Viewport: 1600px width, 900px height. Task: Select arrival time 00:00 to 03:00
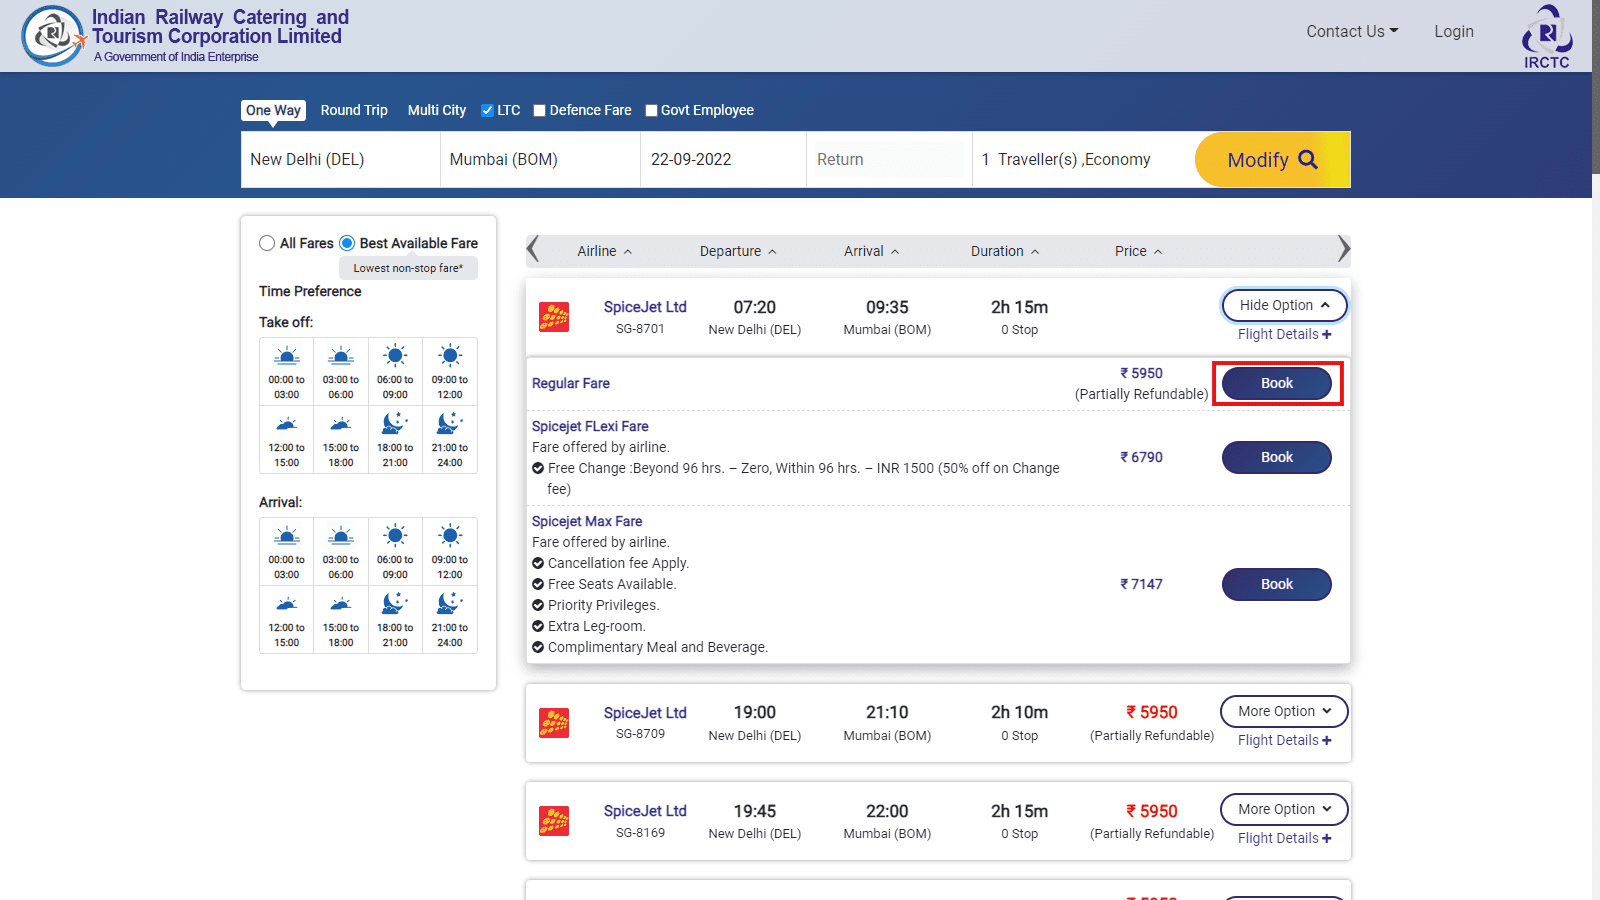click(287, 551)
